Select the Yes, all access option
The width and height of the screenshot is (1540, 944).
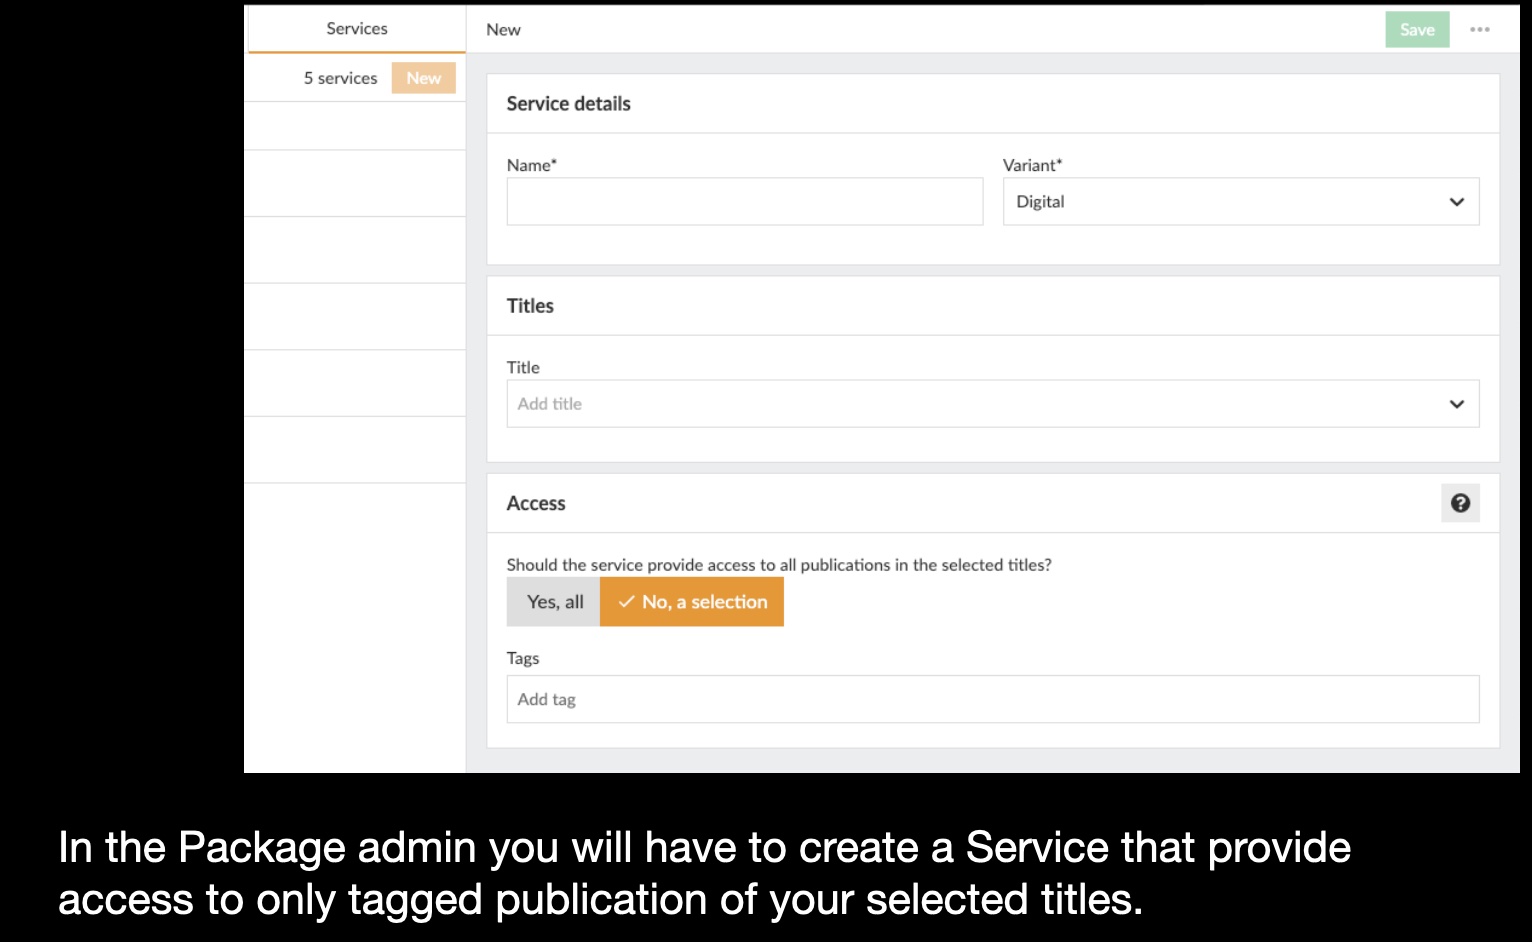tap(554, 602)
